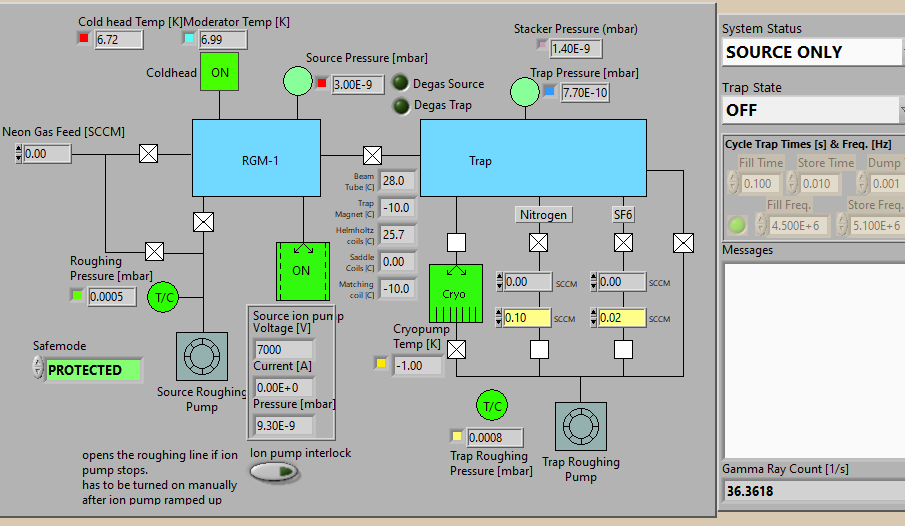Screen dimensions: 905x526
Task: Click the Store Time 0.010 field
Action: click(819, 184)
